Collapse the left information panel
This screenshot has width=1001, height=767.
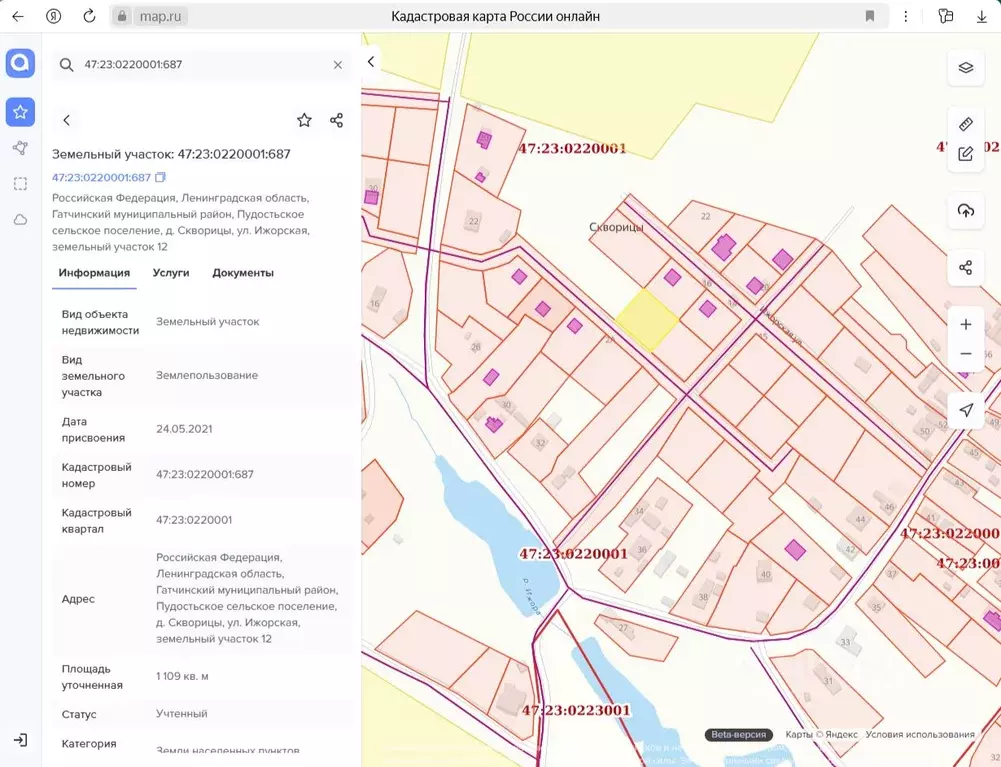[x=371, y=62]
